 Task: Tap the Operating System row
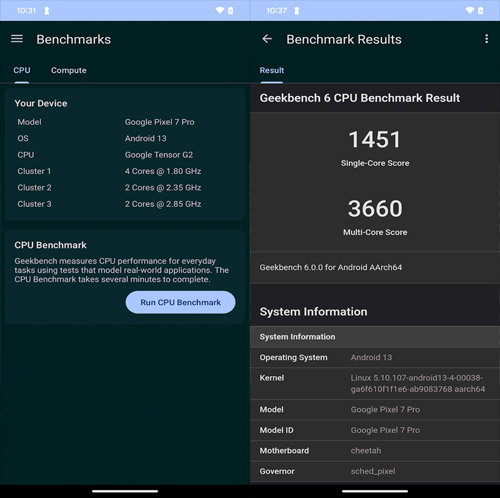(375, 357)
